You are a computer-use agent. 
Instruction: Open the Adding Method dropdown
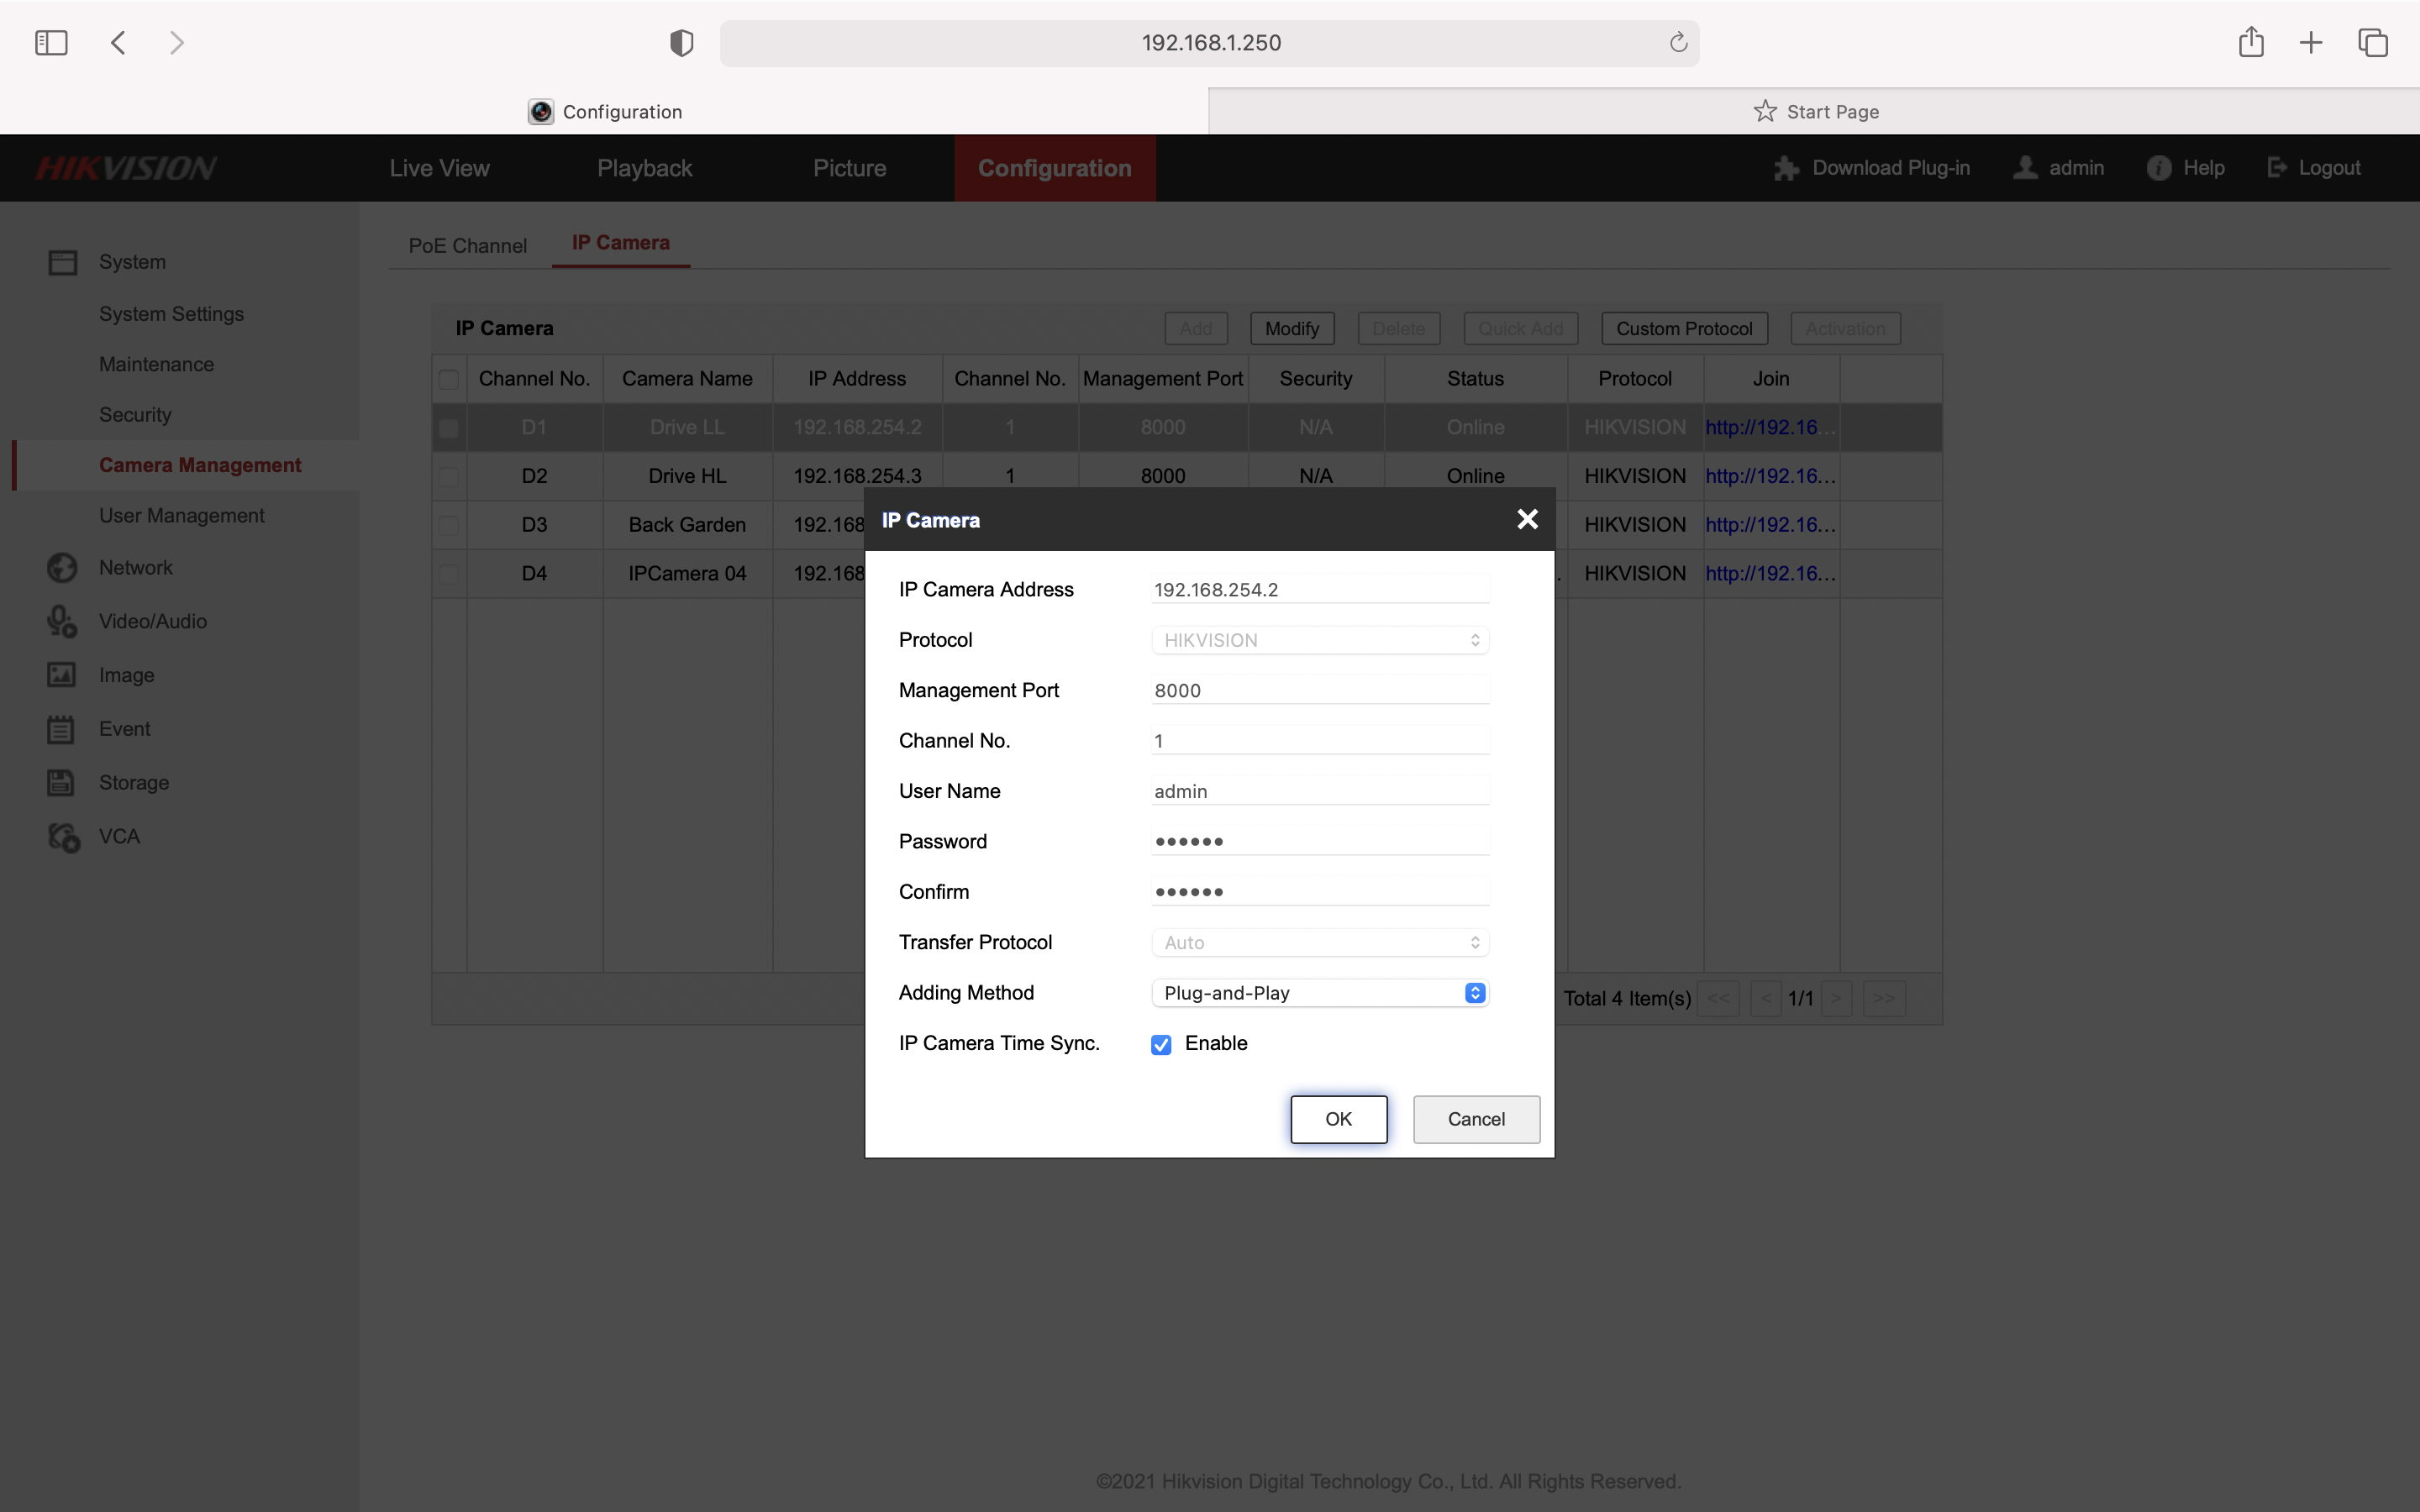coord(1320,993)
